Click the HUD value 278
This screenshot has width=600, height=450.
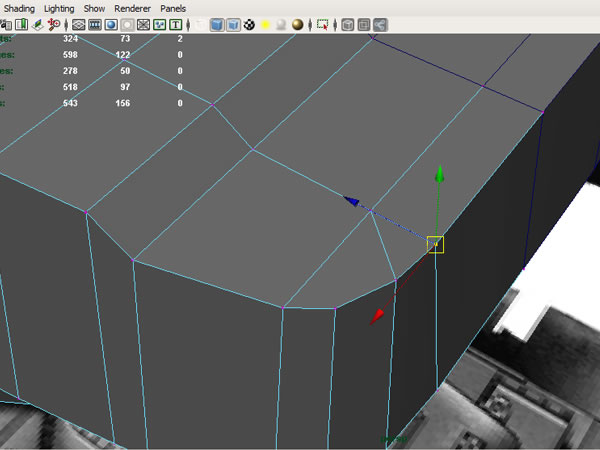70,71
